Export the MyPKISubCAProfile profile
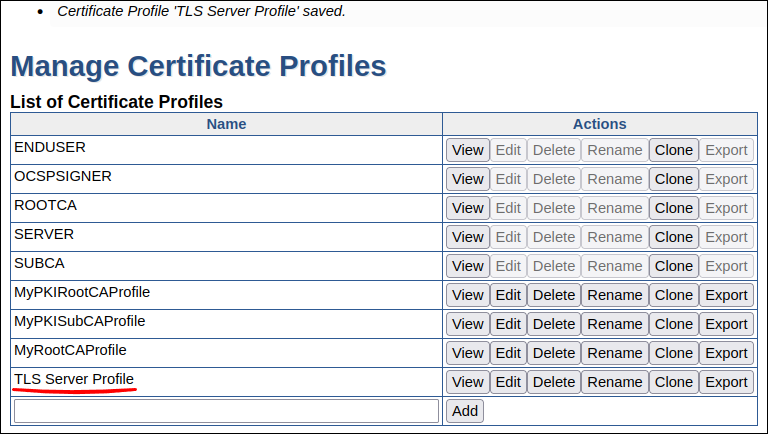Viewport: 768px width, 434px height. point(726,324)
